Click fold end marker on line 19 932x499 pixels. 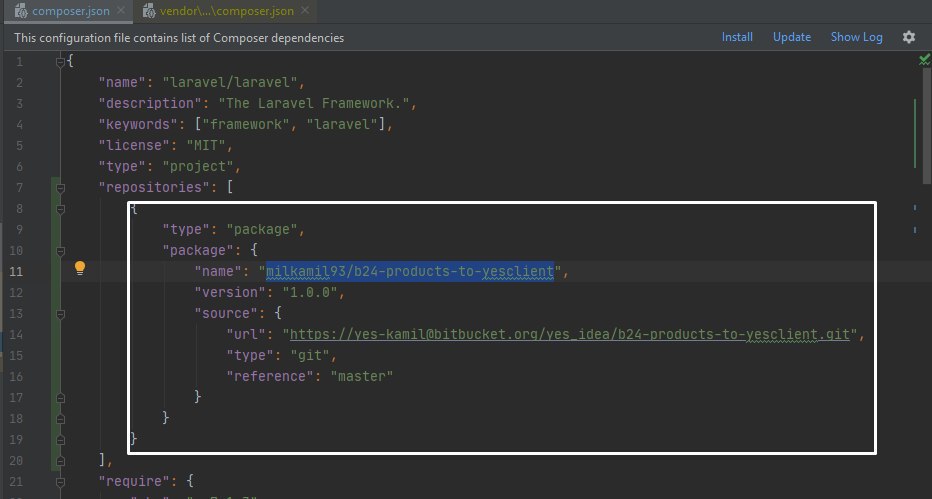coord(60,440)
